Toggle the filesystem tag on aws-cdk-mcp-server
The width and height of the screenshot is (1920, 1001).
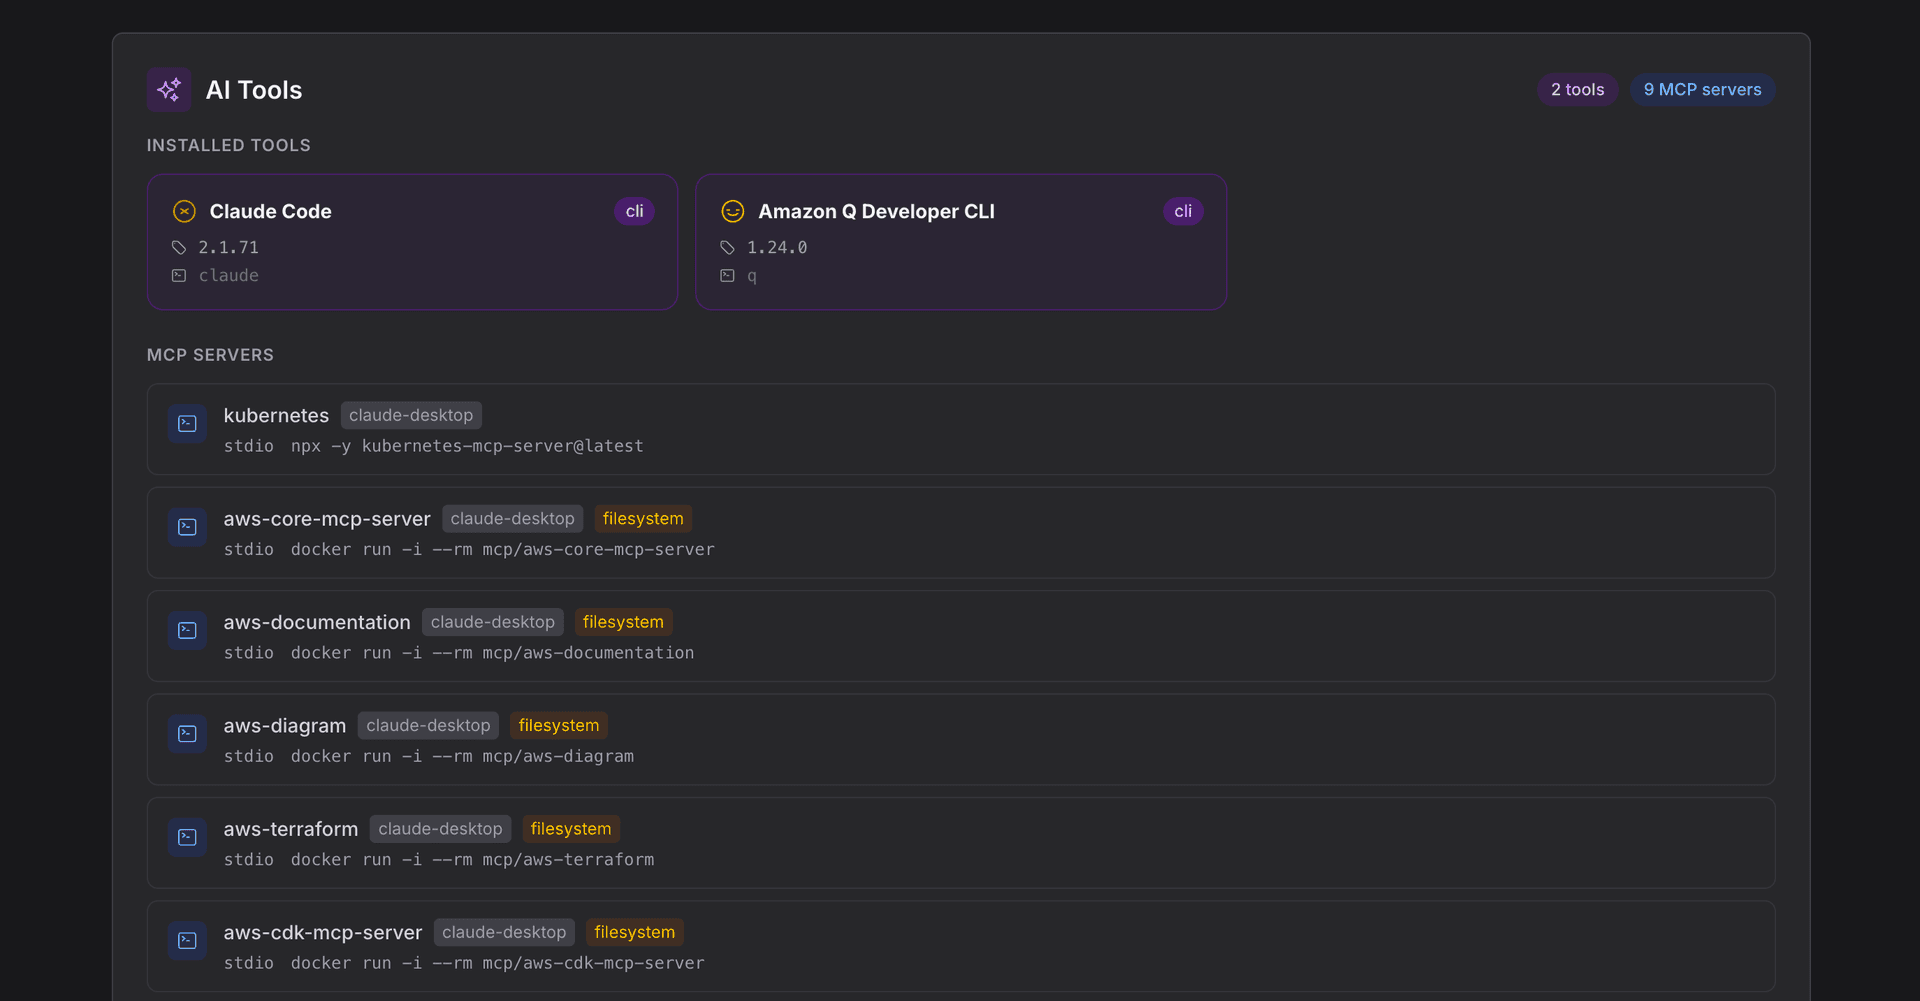tap(634, 931)
